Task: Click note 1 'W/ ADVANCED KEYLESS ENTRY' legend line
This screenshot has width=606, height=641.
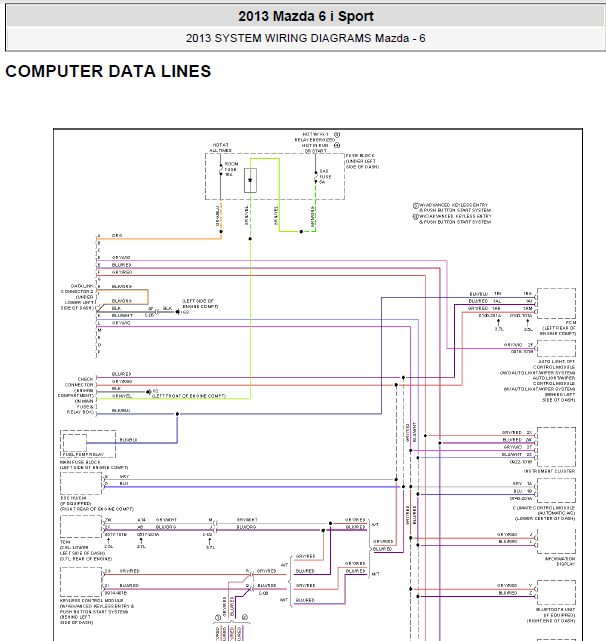Action: tap(452, 207)
